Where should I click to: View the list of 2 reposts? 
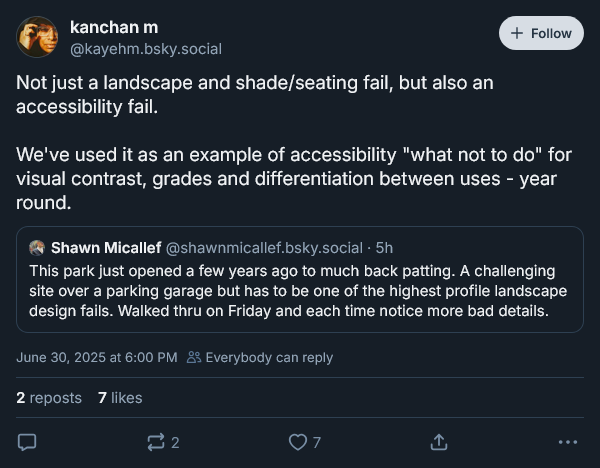pyautogui.click(x=49, y=398)
